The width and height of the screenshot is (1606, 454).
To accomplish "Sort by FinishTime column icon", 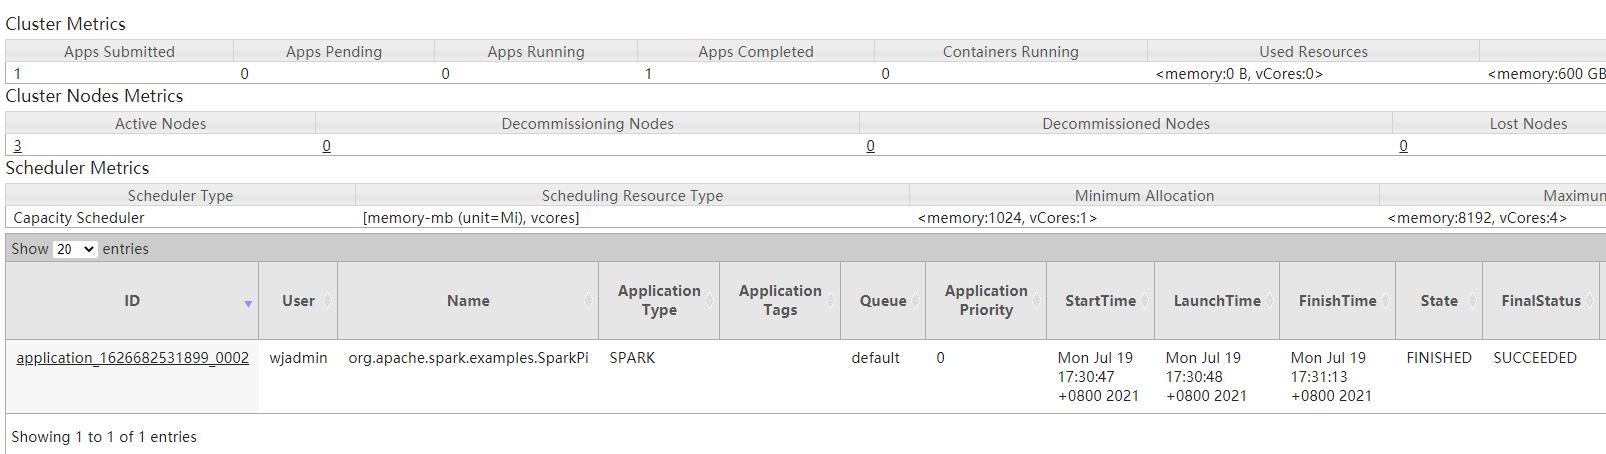I will (1386, 301).
